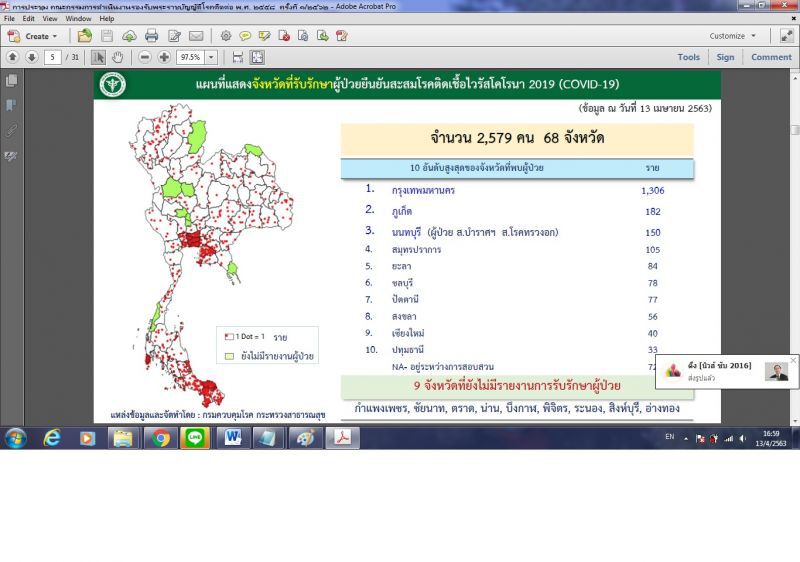Click the Fit one full page icon
This screenshot has width=800, height=562.
point(257,57)
